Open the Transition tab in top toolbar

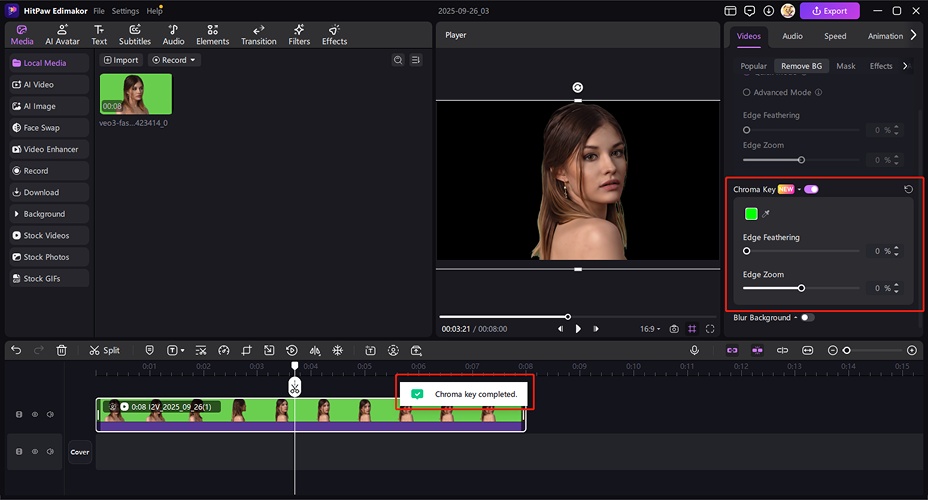pos(258,35)
